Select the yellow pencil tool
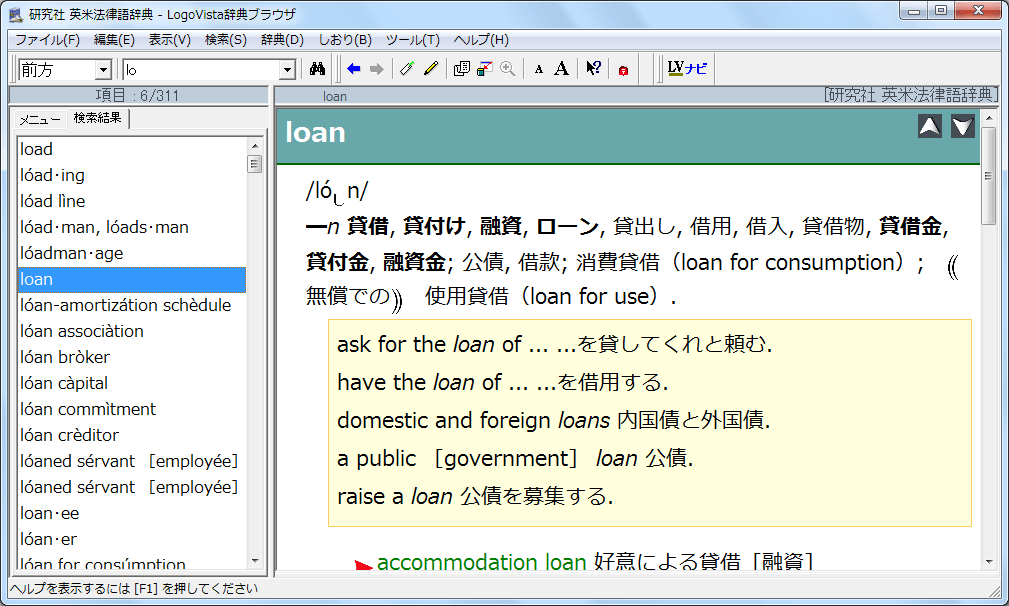This screenshot has height=606, width=1009. (x=431, y=69)
